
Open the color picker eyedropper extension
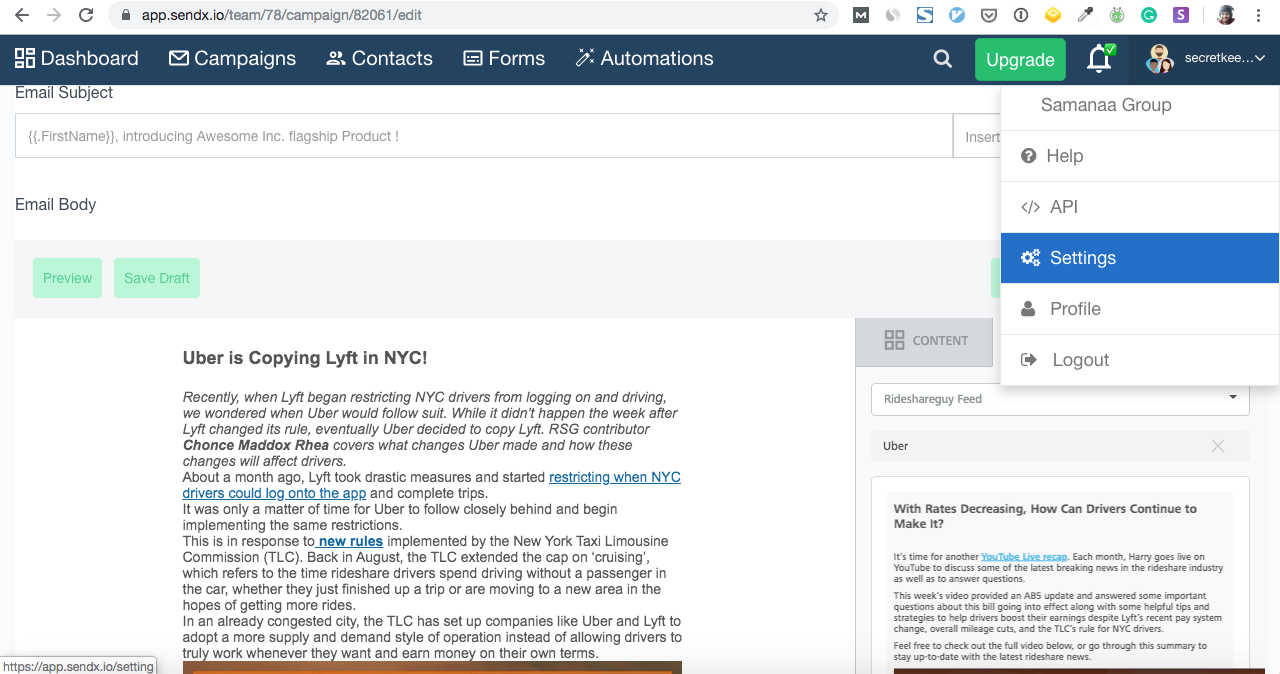pyautogui.click(x=1085, y=15)
